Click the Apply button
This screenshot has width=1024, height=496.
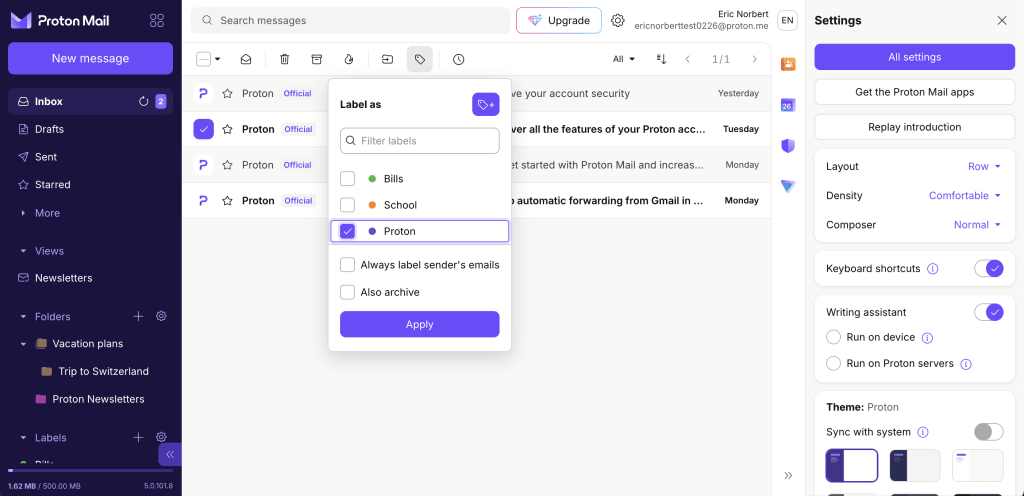pyautogui.click(x=420, y=324)
